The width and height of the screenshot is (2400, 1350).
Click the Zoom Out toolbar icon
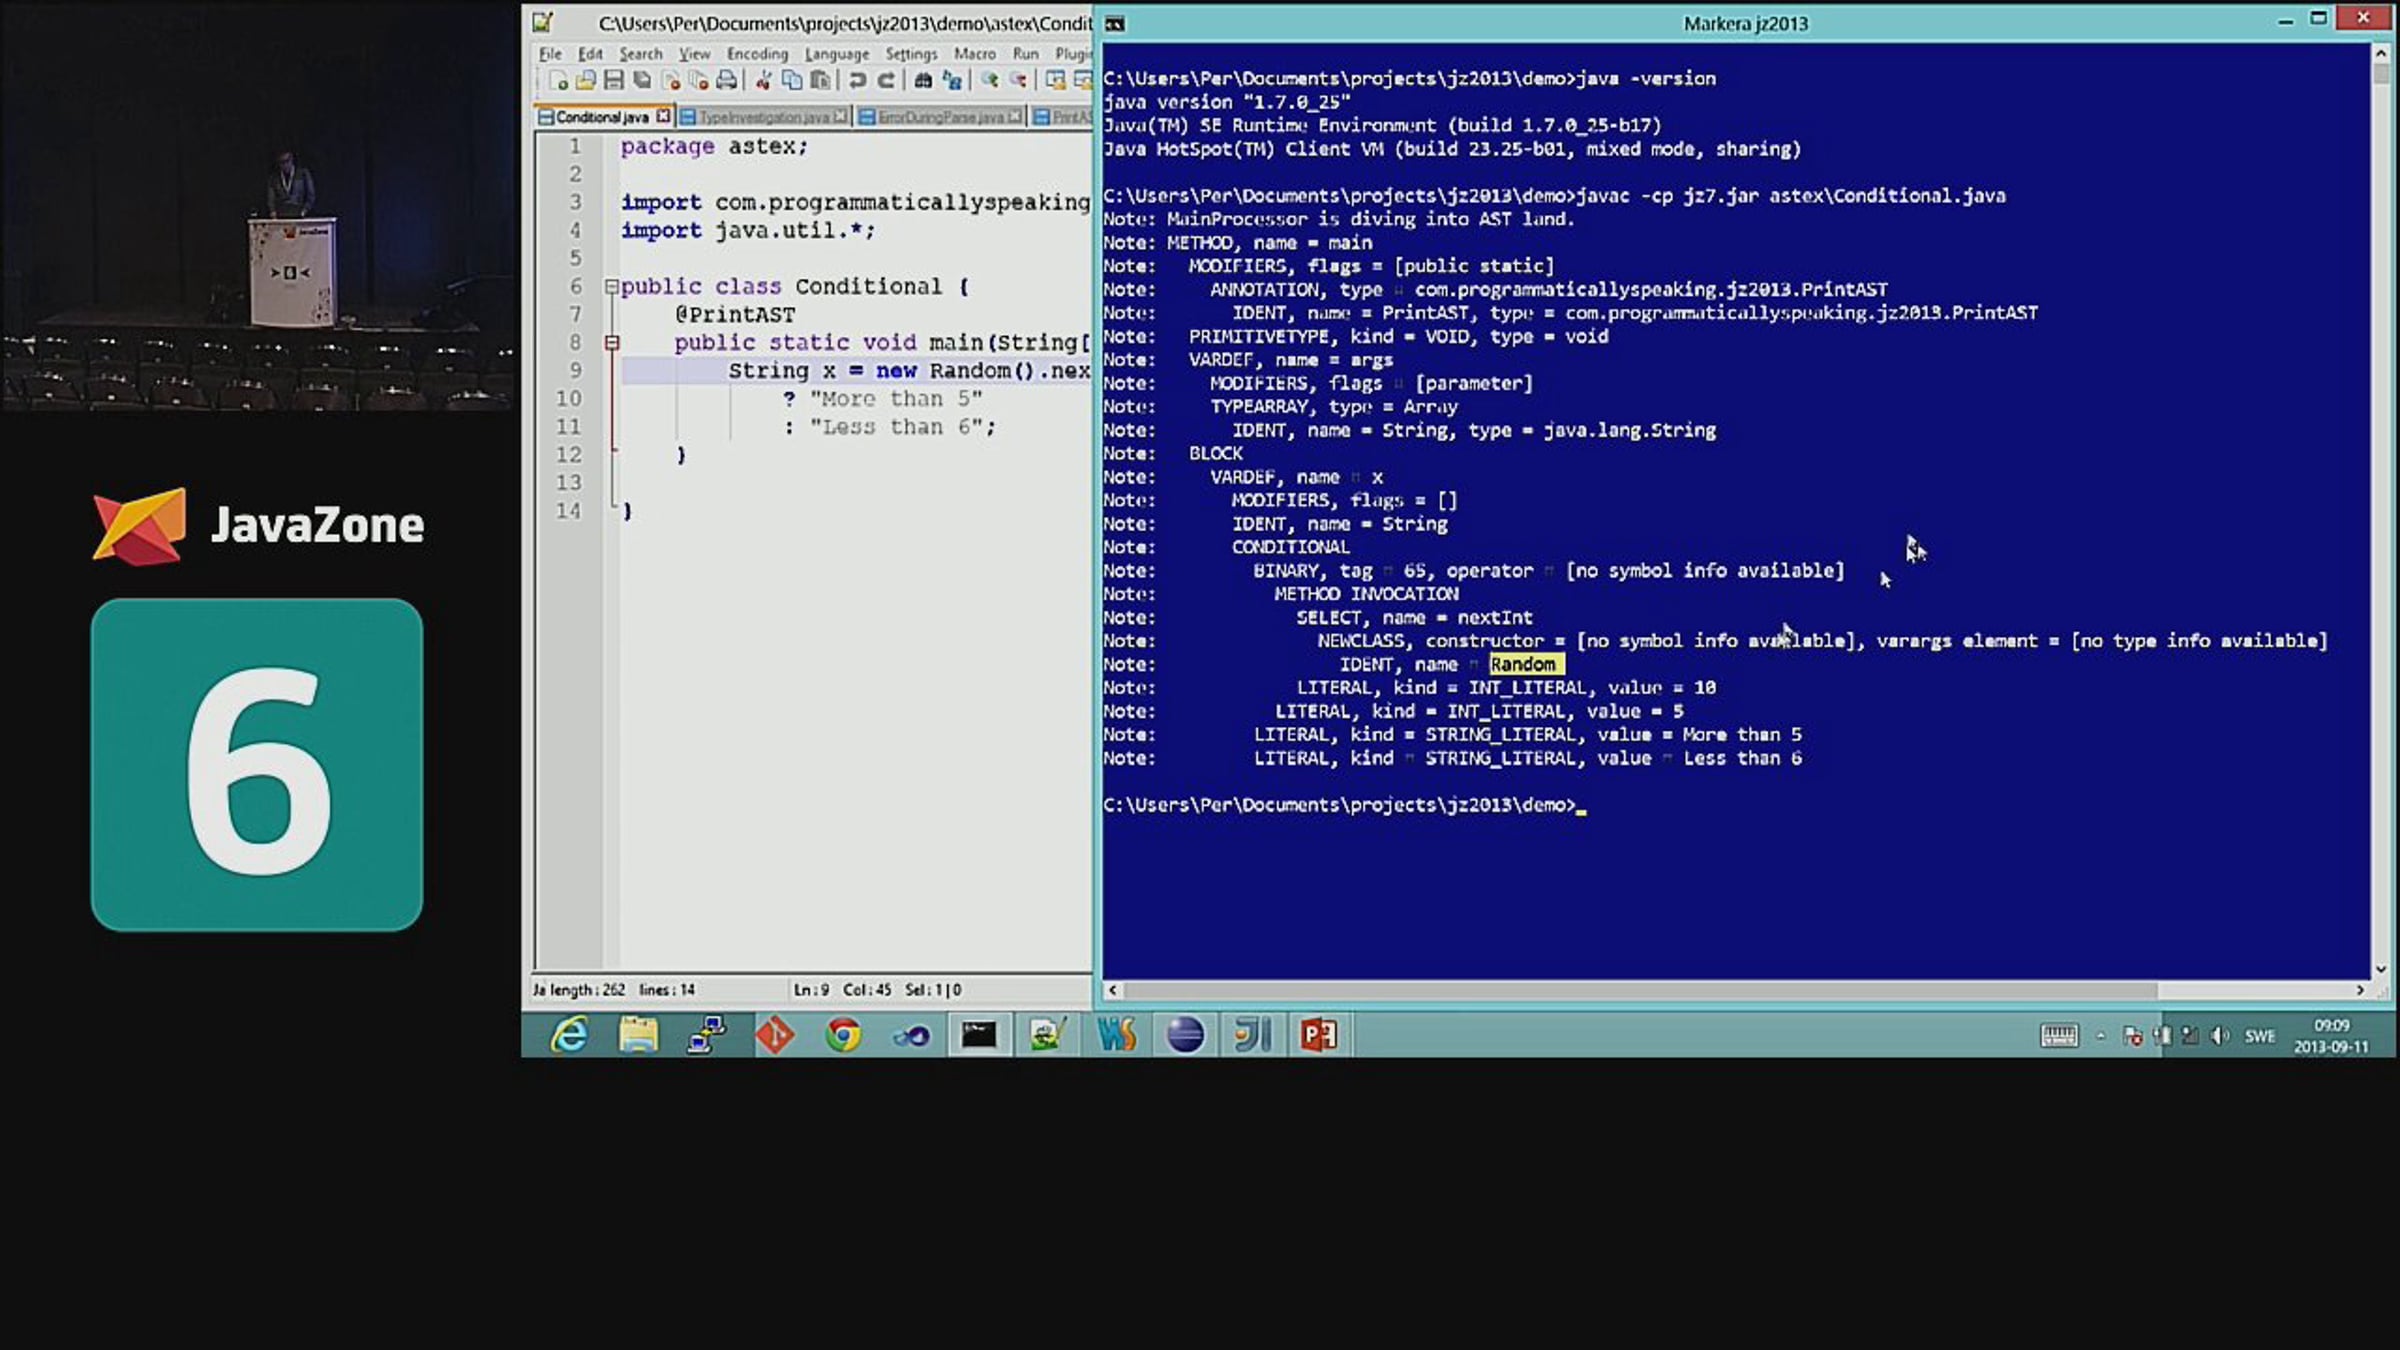click(x=1018, y=81)
